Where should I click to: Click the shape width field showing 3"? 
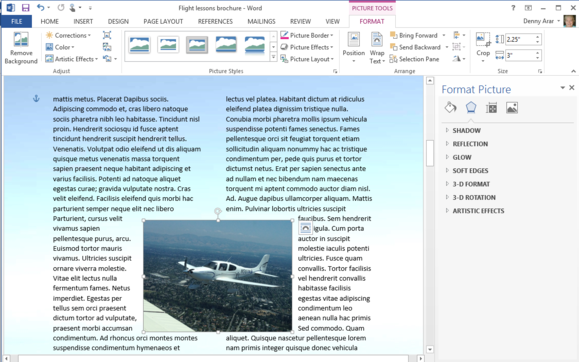pos(520,55)
